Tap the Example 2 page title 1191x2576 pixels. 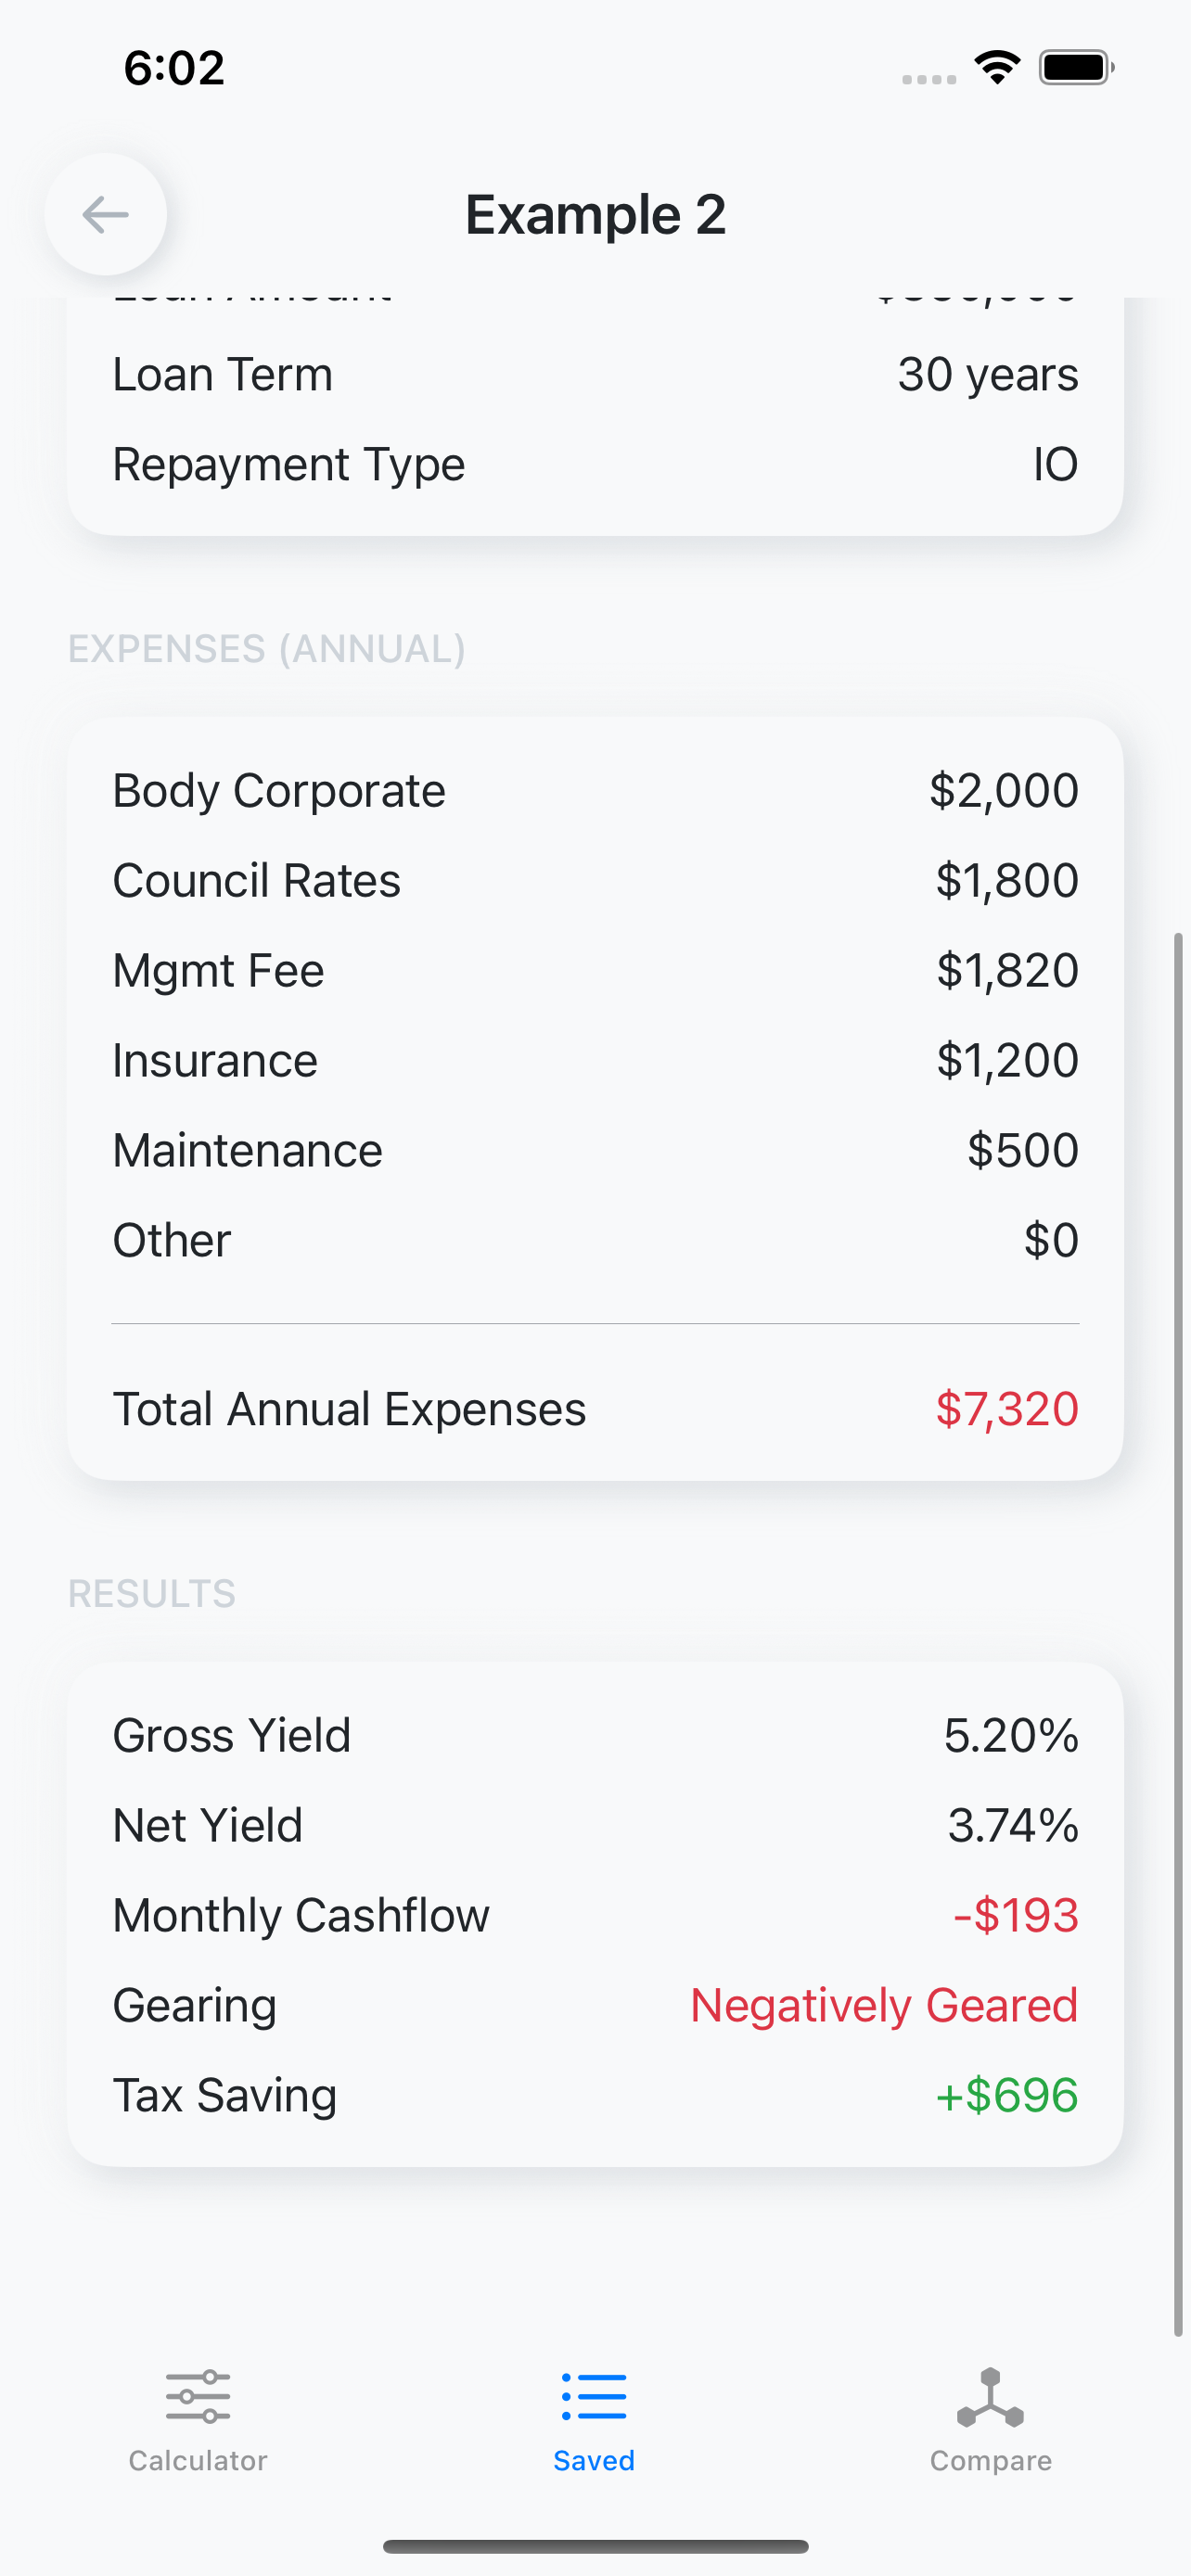pyautogui.click(x=595, y=215)
